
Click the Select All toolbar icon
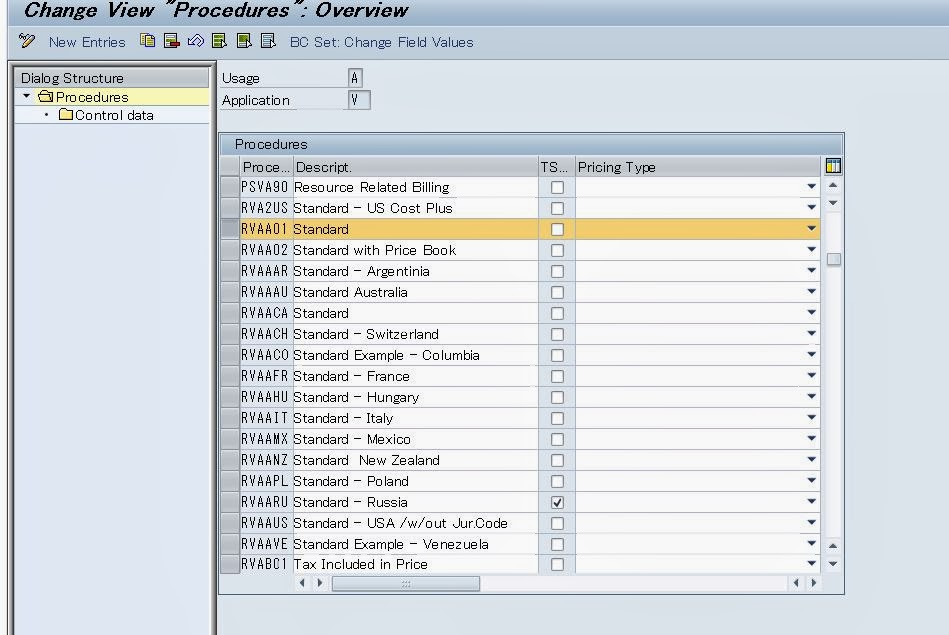(x=220, y=41)
